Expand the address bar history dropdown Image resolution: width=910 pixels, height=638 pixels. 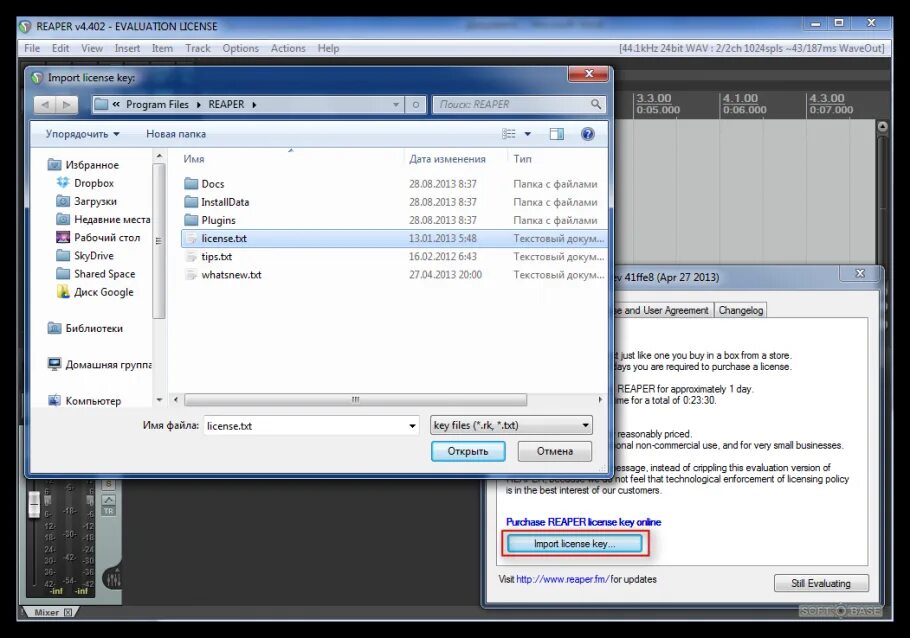pos(396,104)
